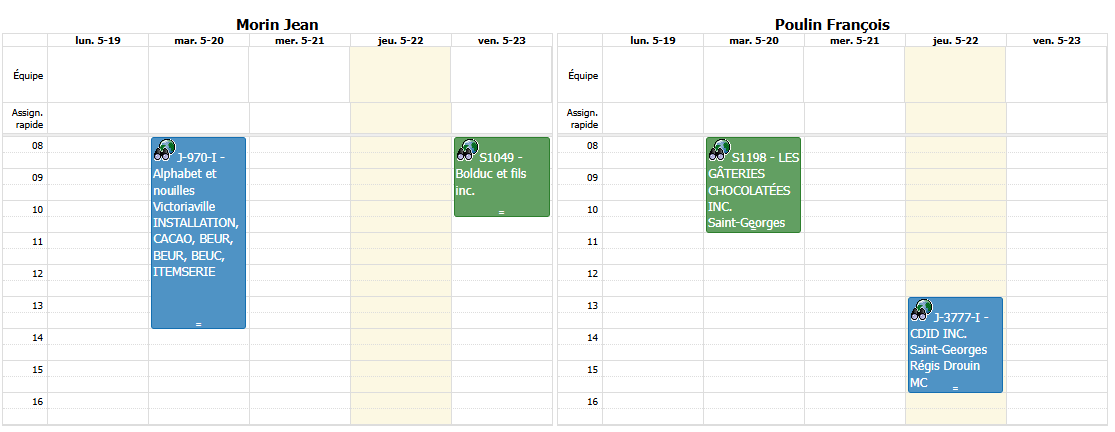Select Morin Jean's mar. 5-20 column header
Screen dimensions: 1115x432
coord(198,40)
